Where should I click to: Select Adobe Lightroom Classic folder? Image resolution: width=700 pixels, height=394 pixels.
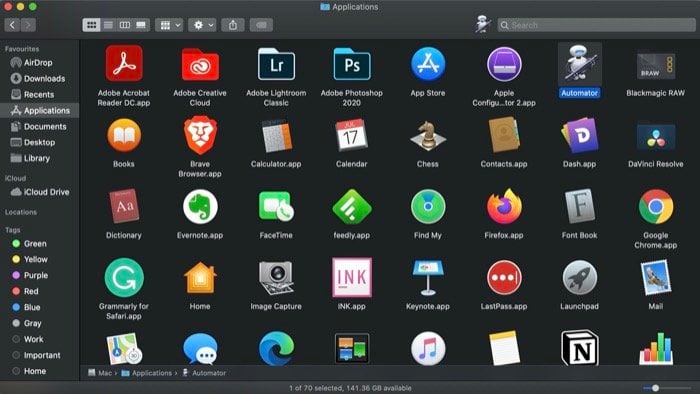click(276, 64)
